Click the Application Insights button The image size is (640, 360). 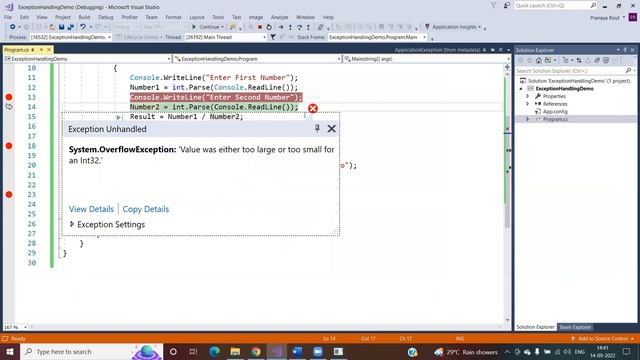(x=453, y=27)
